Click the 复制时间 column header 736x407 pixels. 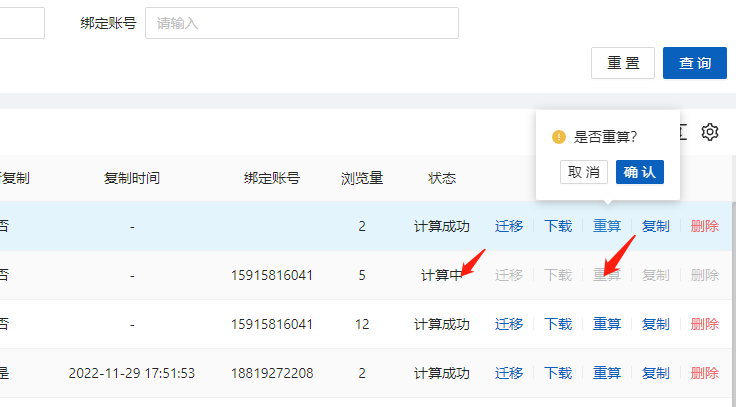coord(132,179)
